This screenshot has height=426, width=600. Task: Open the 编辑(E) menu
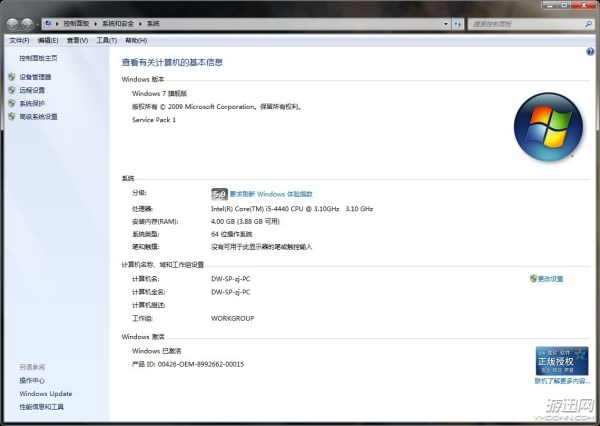48,40
